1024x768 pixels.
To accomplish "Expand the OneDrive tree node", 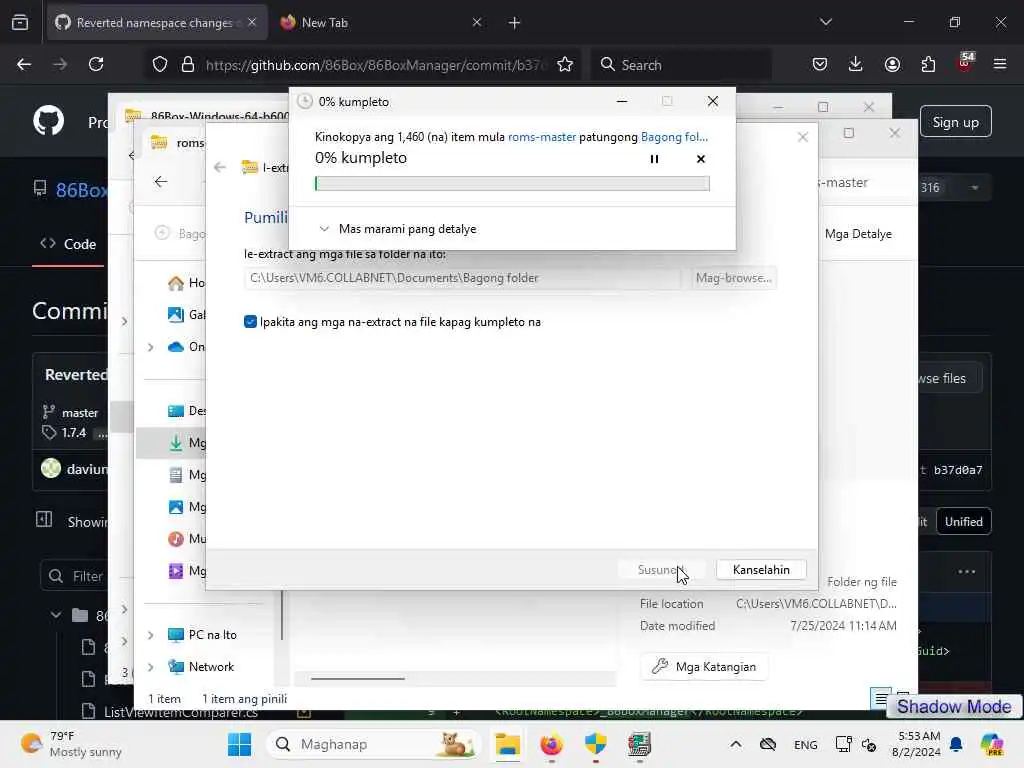I will click(151, 347).
